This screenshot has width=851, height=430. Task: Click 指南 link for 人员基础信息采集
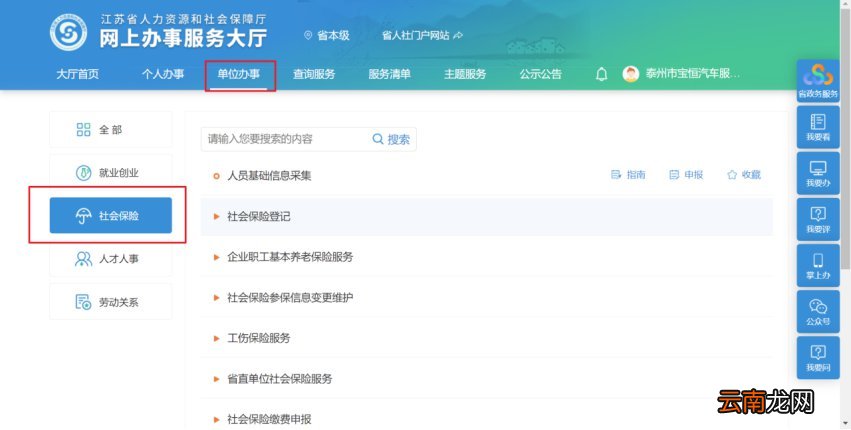tap(636, 175)
